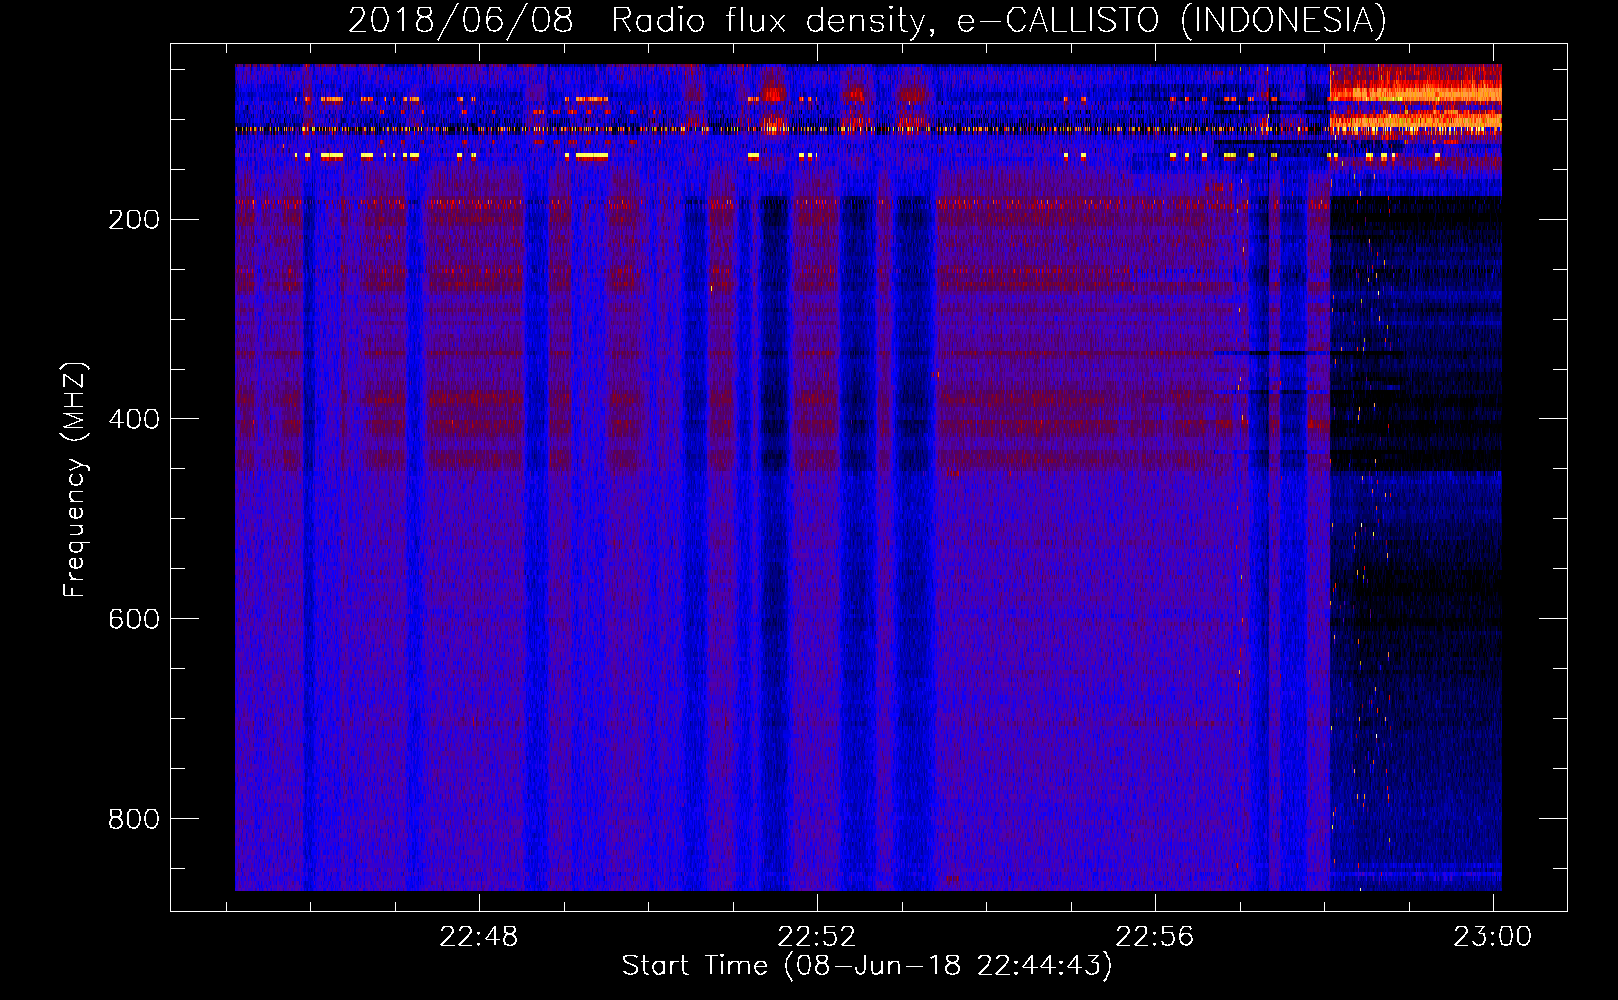Click the 400 frequency tick label
Image resolution: width=1618 pixels, height=1000 pixels.
coord(134,419)
